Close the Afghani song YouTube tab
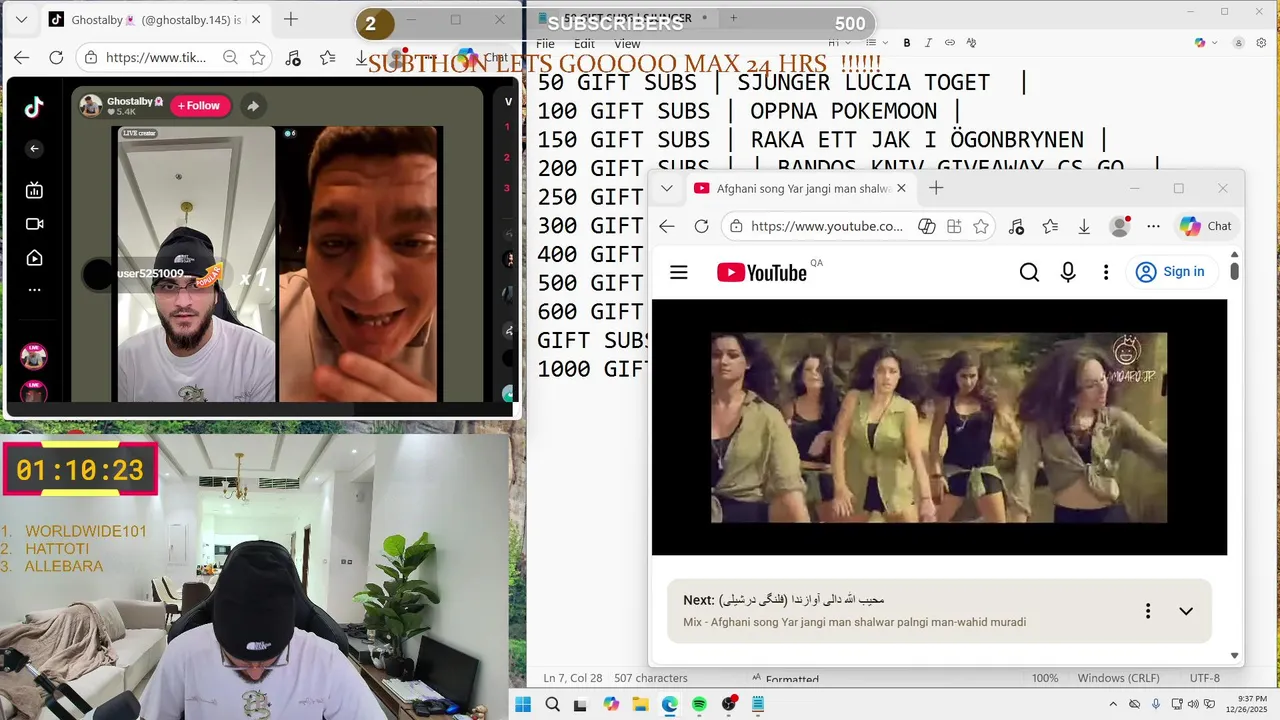Viewport: 1280px width, 720px height. point(901,188)
